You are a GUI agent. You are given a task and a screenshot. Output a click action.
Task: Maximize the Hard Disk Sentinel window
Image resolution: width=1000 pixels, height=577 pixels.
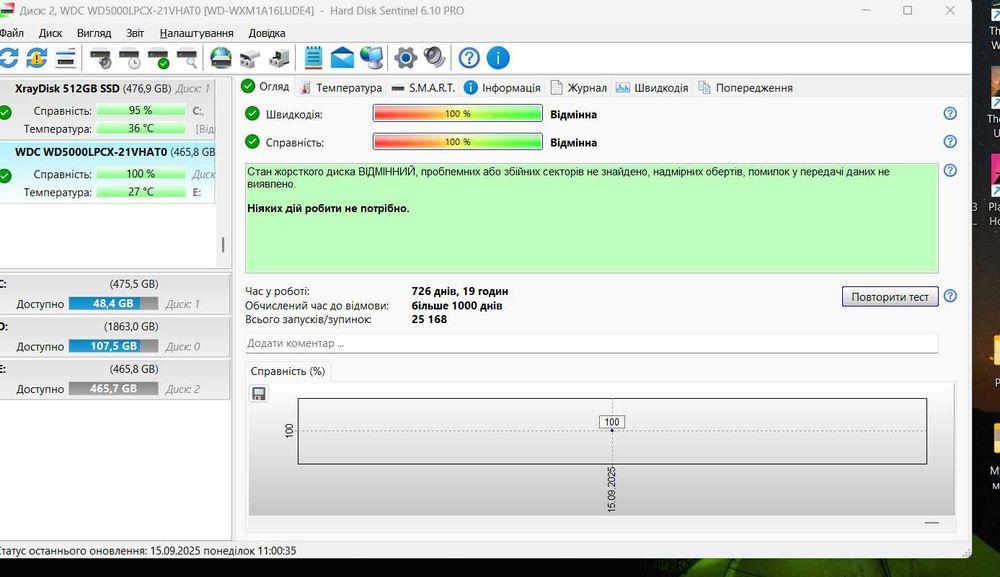pos(908,10)
